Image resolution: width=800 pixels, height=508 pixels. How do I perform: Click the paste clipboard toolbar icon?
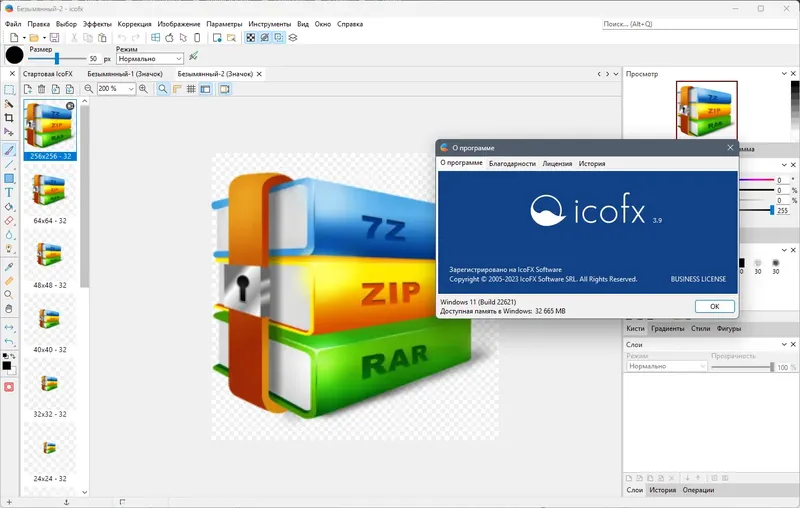[103, 38]
